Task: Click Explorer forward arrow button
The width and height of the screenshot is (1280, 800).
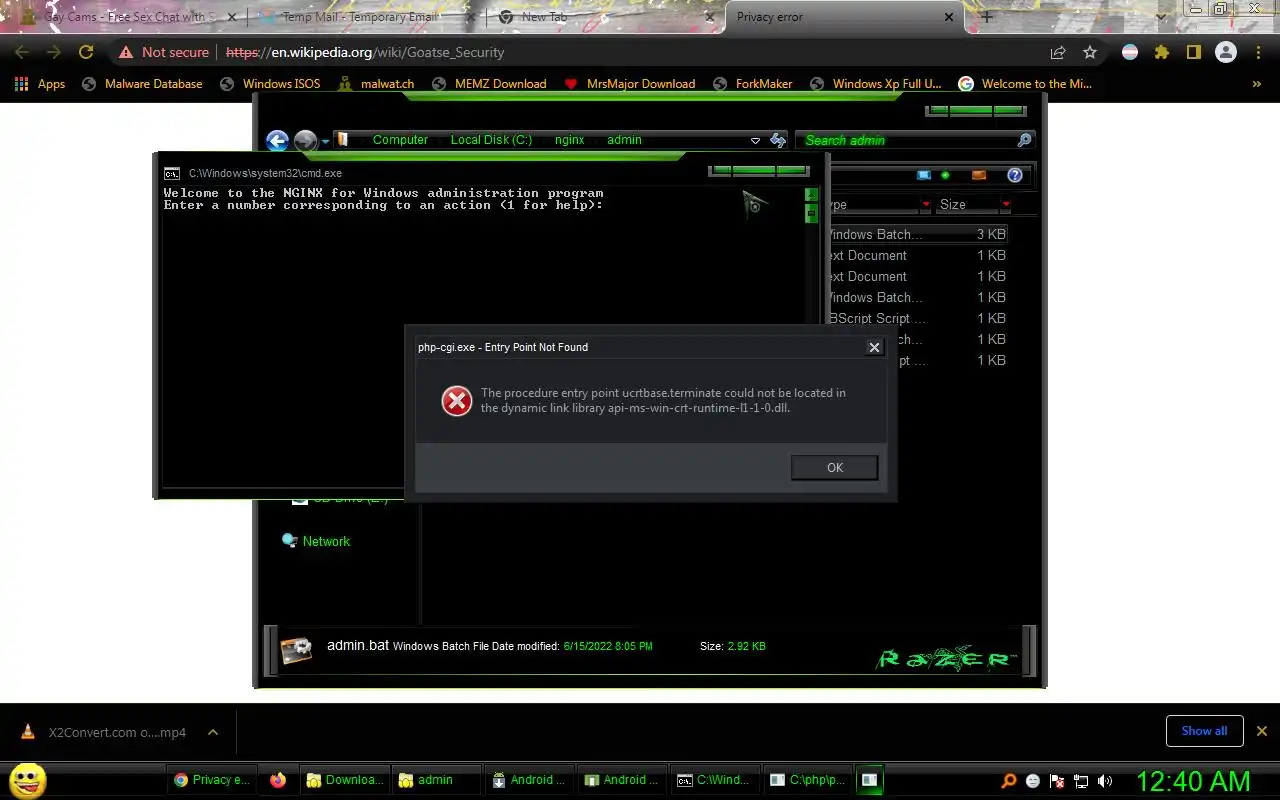Action: (305, 141)
